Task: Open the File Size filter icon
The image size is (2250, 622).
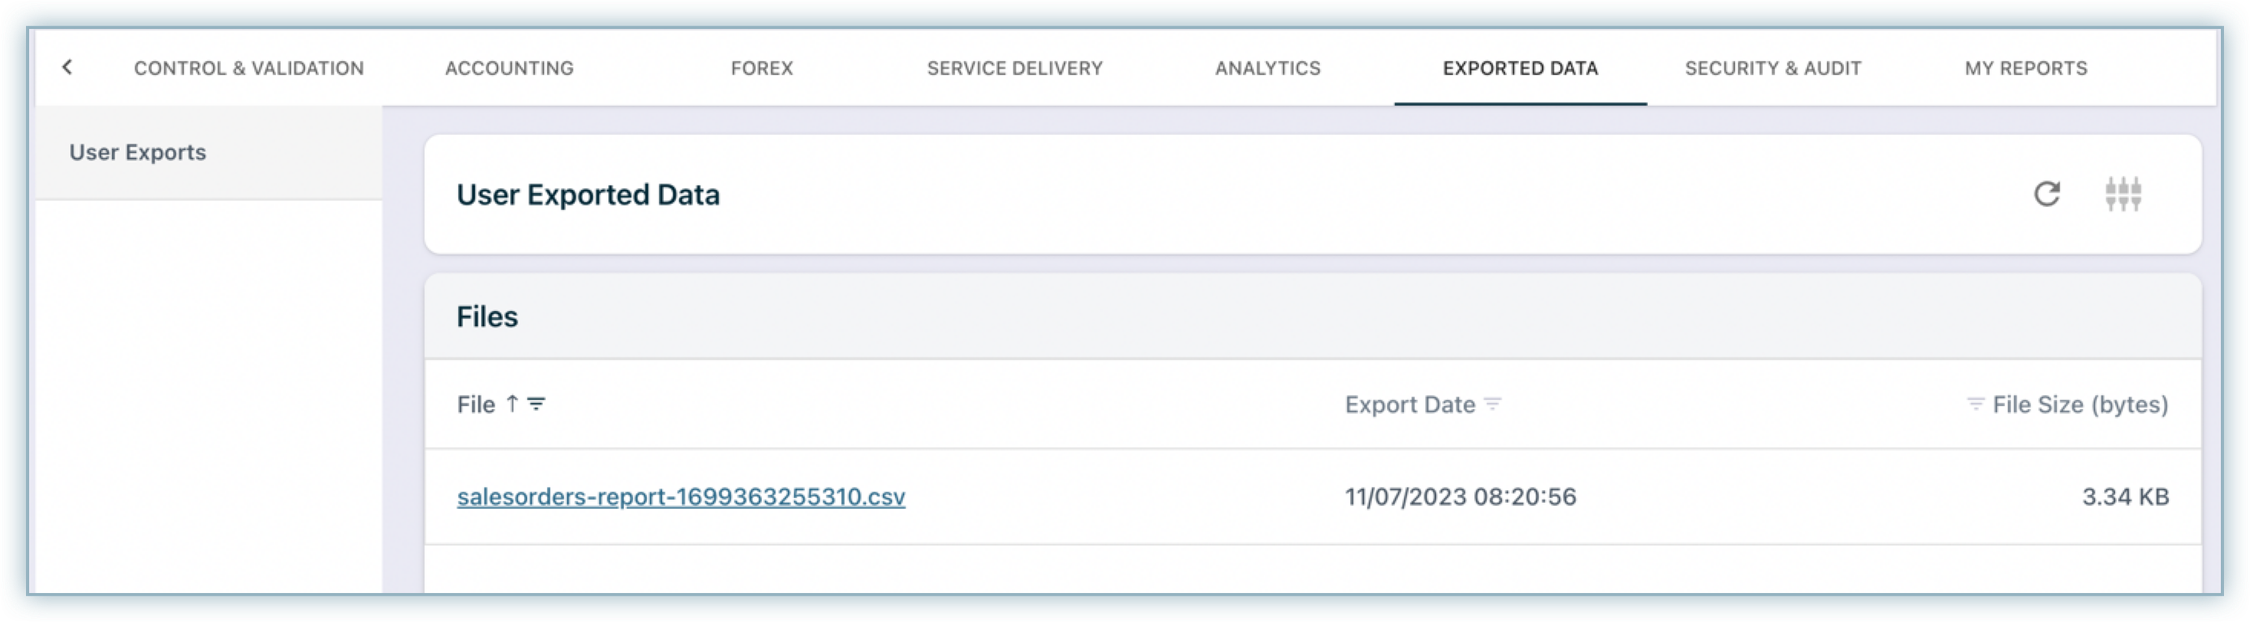Action: click(1975, 404)
